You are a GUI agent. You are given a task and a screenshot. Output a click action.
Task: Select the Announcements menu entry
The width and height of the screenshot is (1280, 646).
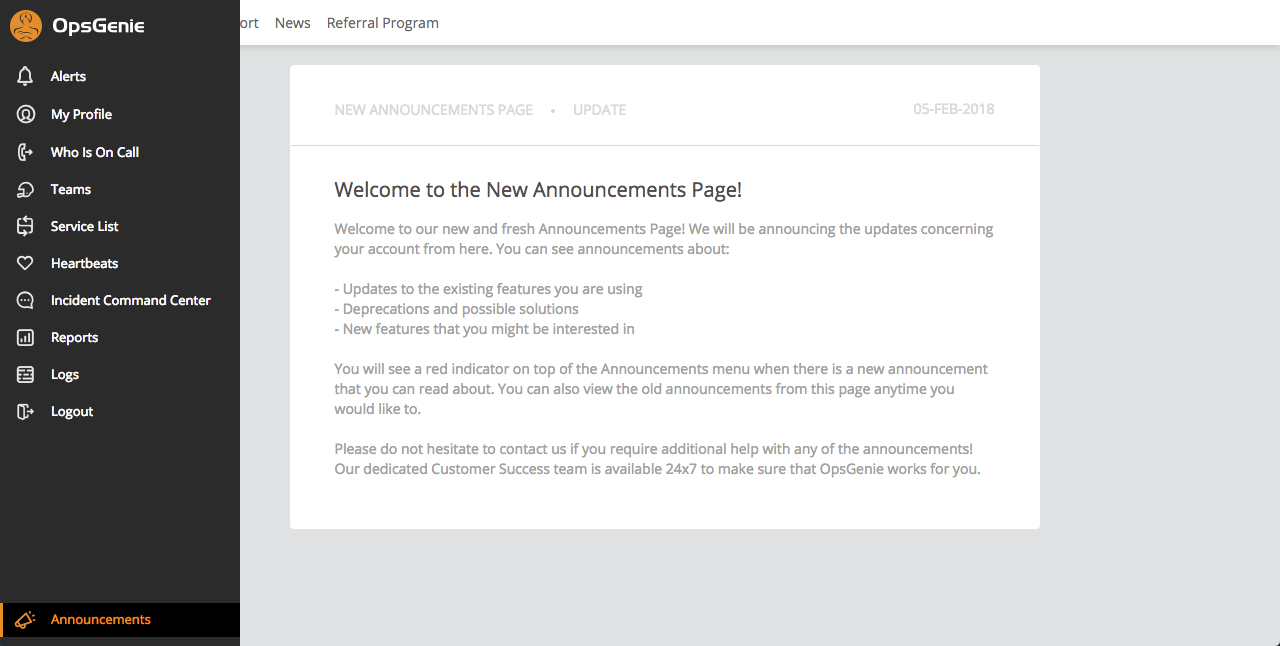point(120,619)
